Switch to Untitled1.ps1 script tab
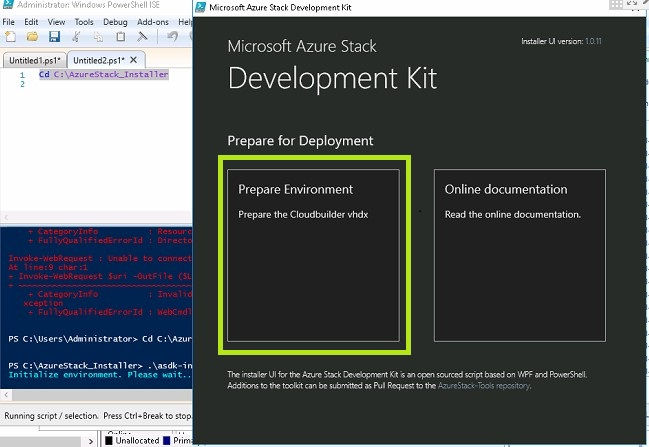This screenshot has width=649, height=447. (35, 60)
